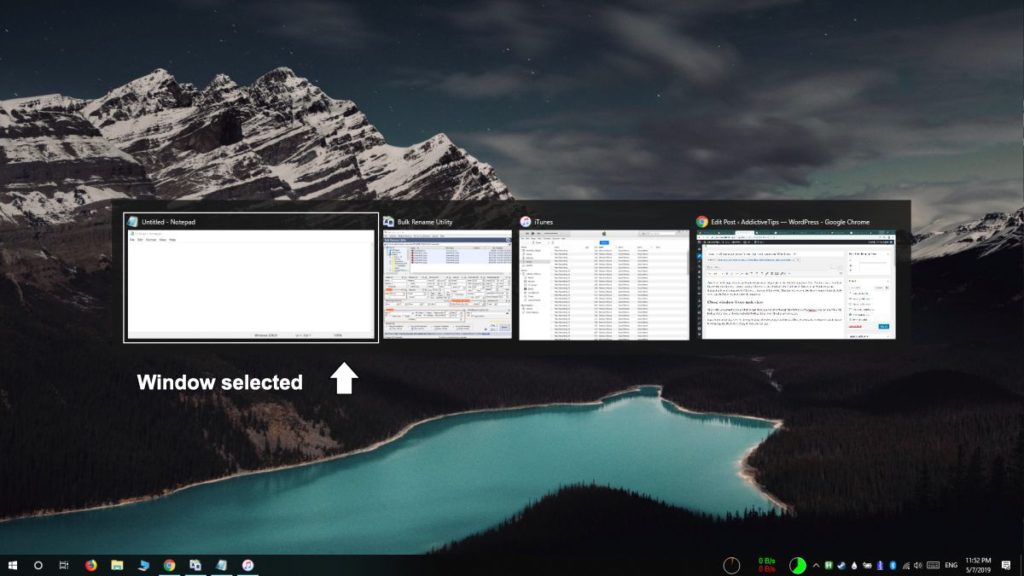Select the Untitled - Notepad window thumbnail
Viewport: 1024px width, 576px height.
(248, 283)
